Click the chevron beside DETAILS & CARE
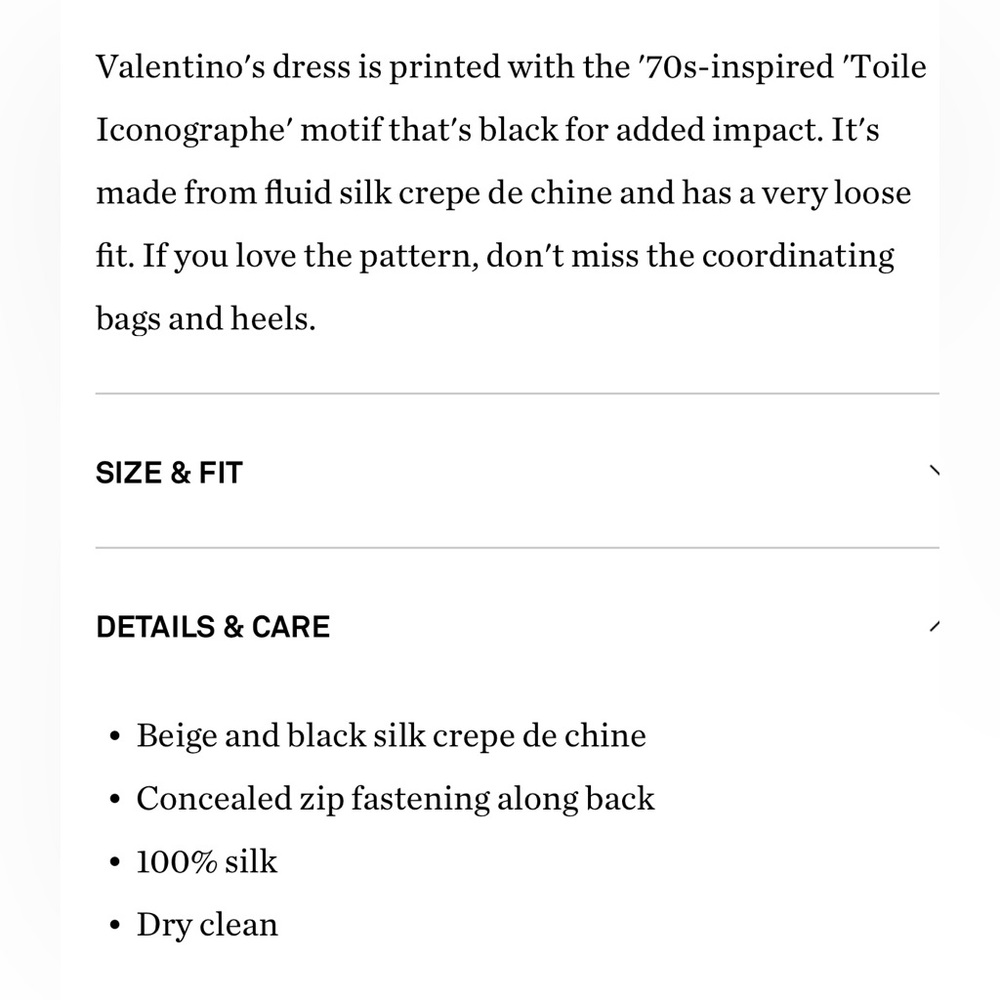1000x1000 pixels. 934,626
